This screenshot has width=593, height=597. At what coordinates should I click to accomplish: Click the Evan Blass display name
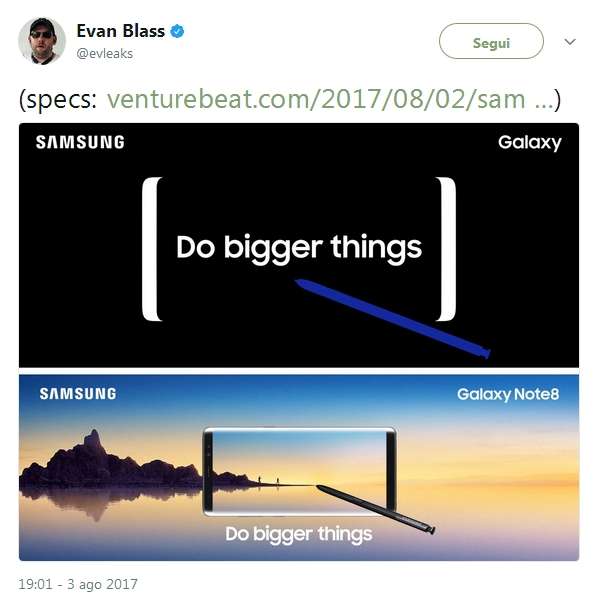pos(121,31)
